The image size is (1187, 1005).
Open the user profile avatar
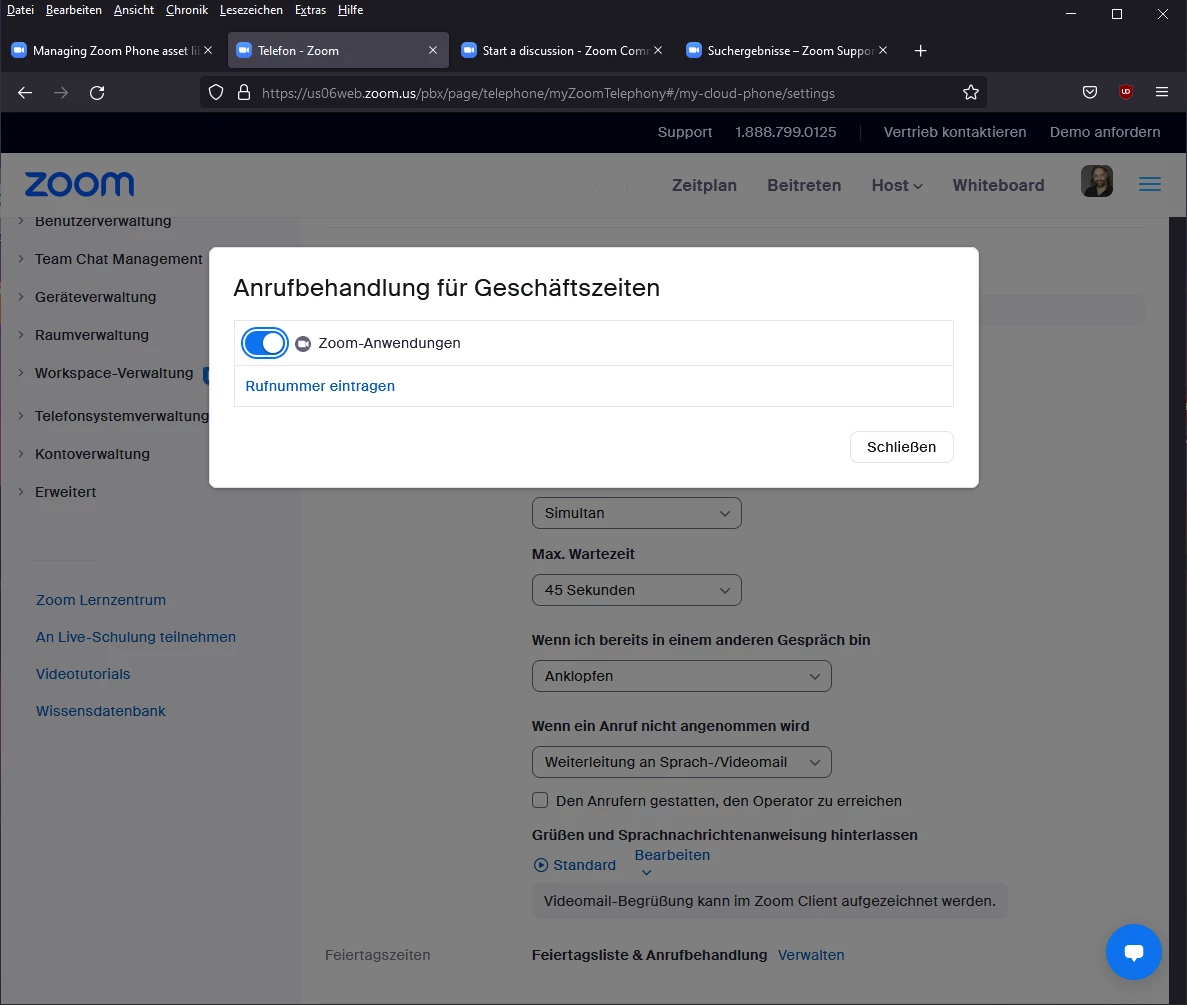point(1096,181)
